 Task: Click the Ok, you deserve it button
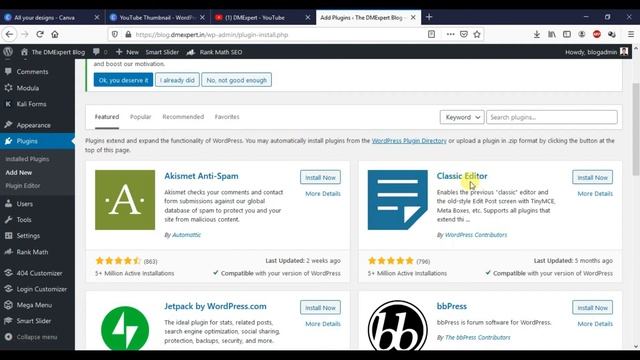123,80
